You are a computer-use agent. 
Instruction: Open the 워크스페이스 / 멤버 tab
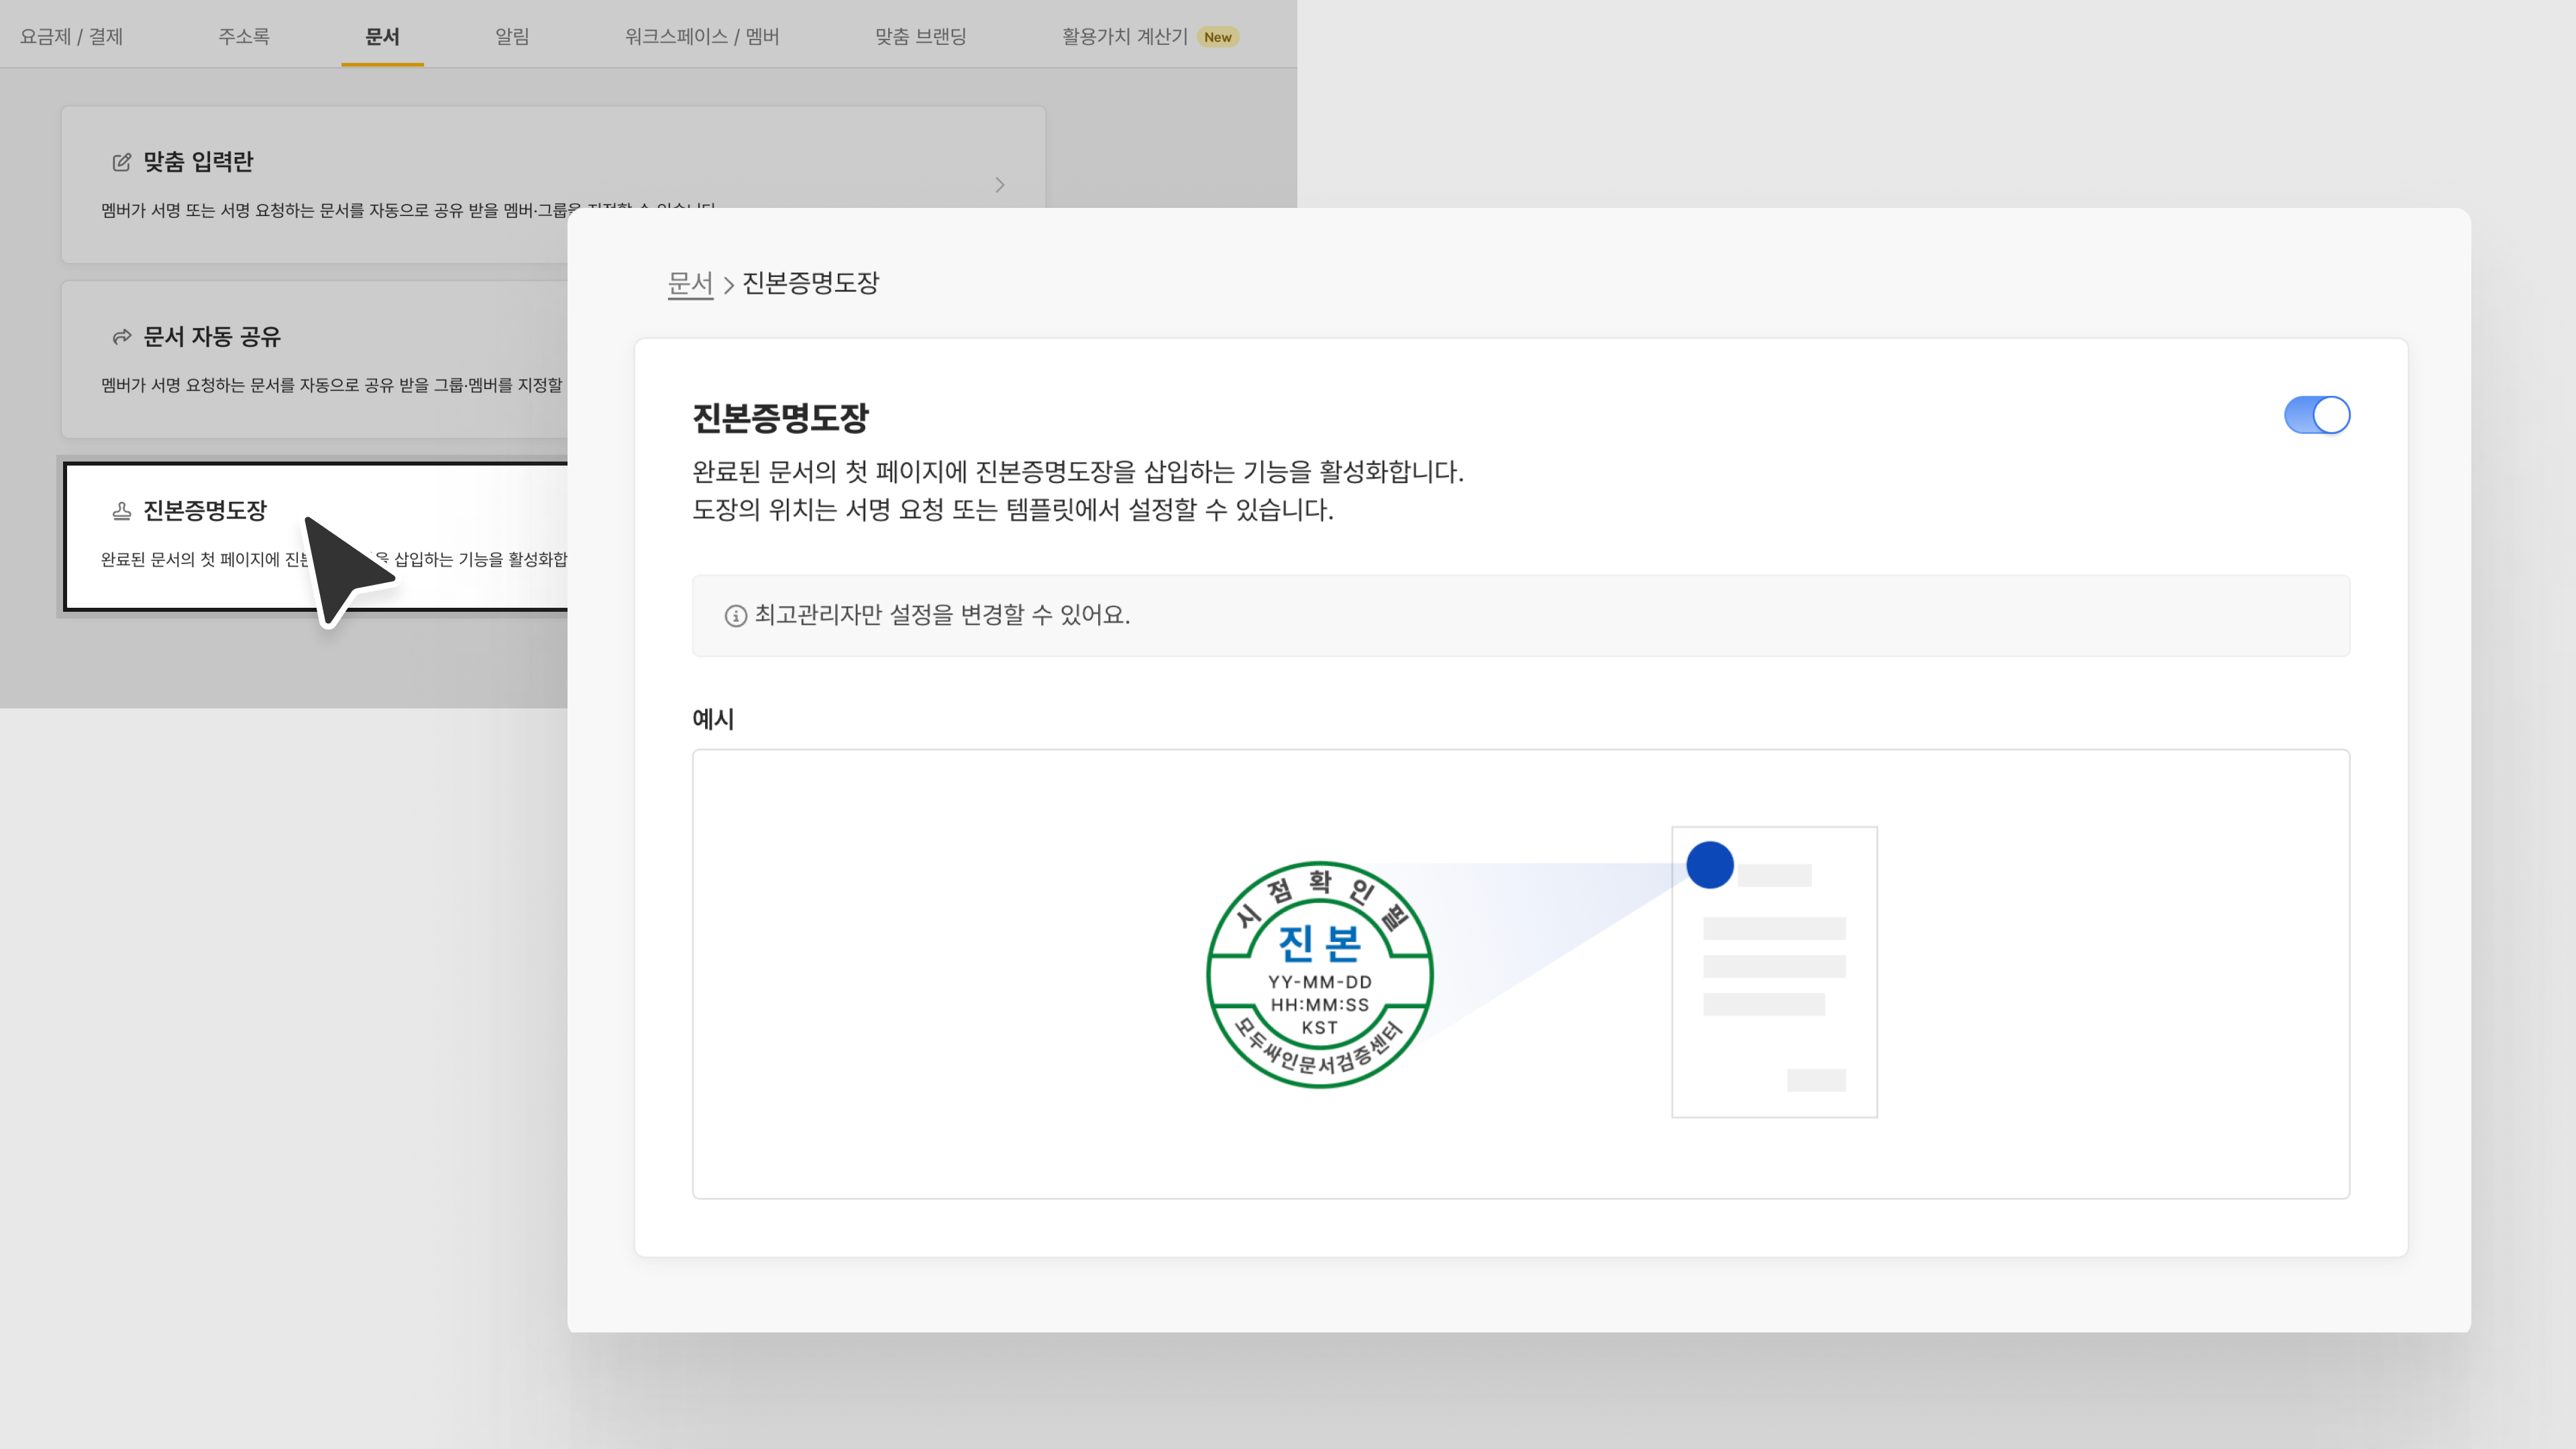tap(701, 37)
